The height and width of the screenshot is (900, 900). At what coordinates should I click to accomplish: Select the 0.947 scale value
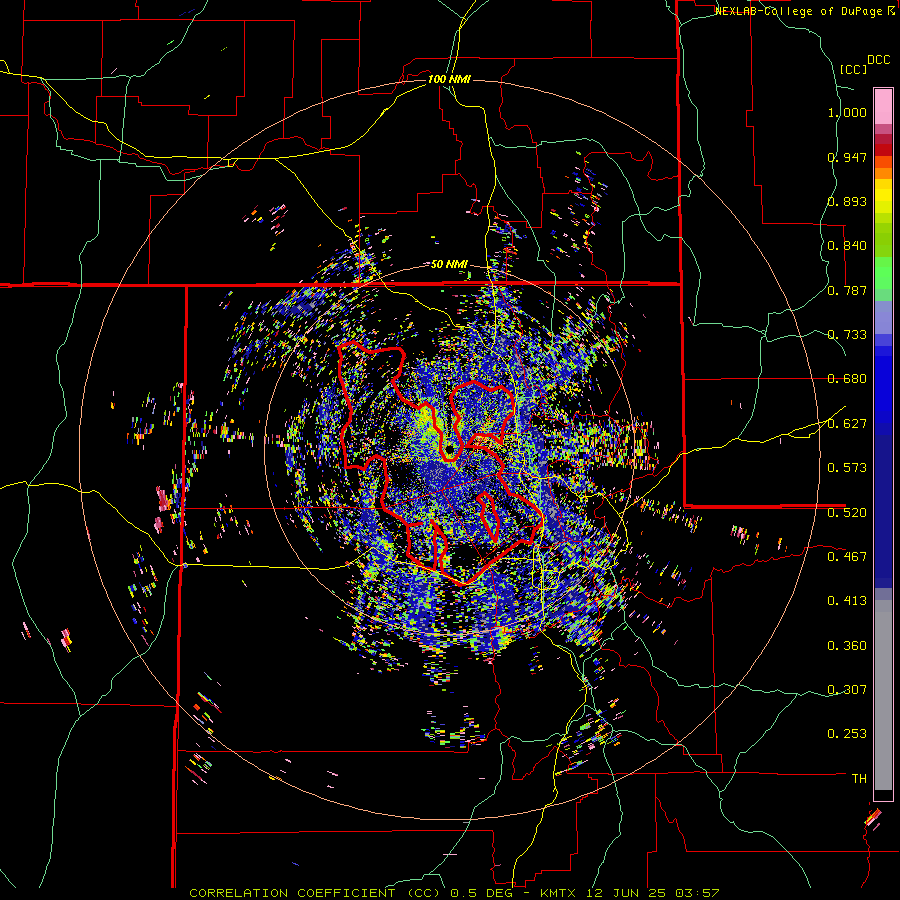847,157
